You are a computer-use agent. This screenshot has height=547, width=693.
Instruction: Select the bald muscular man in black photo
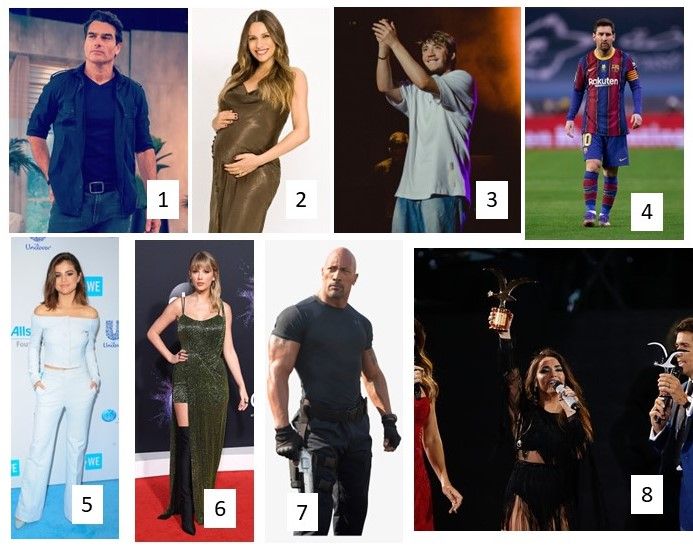click(x=334, y=391)
